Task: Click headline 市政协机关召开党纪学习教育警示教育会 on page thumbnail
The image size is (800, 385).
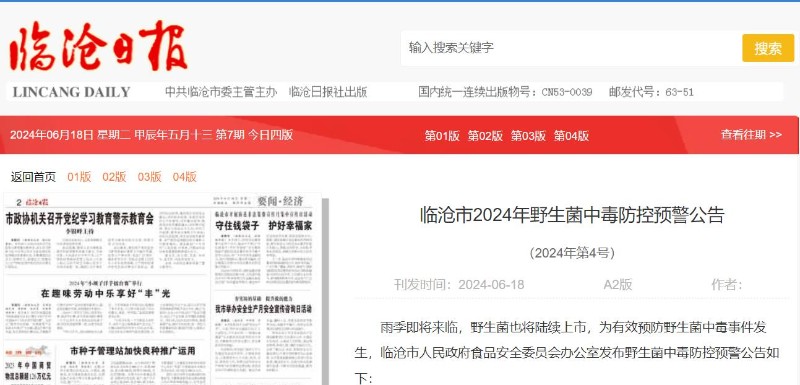Action: 80,220
